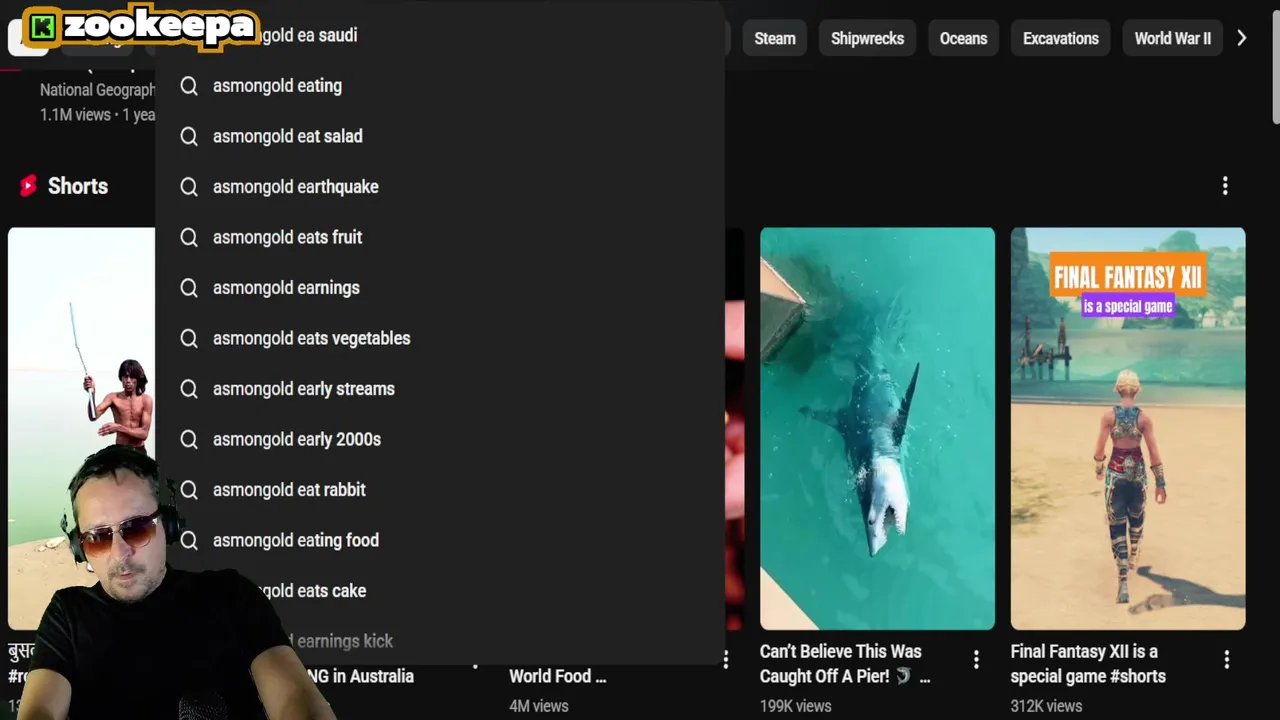The width and height of the screenshot is (1280, 720).
Task: Click magnifier icon beside 'asmongold earthquake'
Action: click(189, 187)
